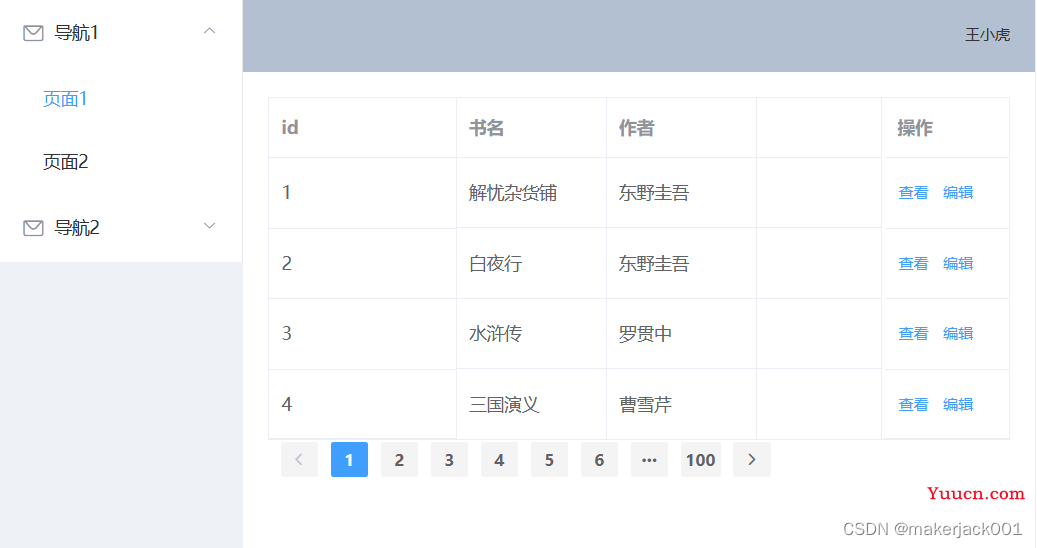Open 查看 for 三国演义
1037x548 pixels.
coord(913,404)
